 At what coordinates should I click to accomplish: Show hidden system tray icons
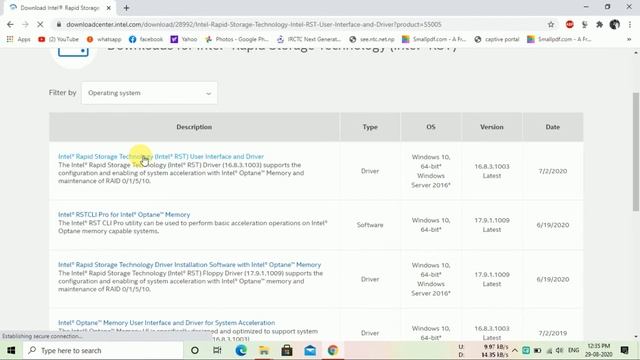click(x=515, y=351)
